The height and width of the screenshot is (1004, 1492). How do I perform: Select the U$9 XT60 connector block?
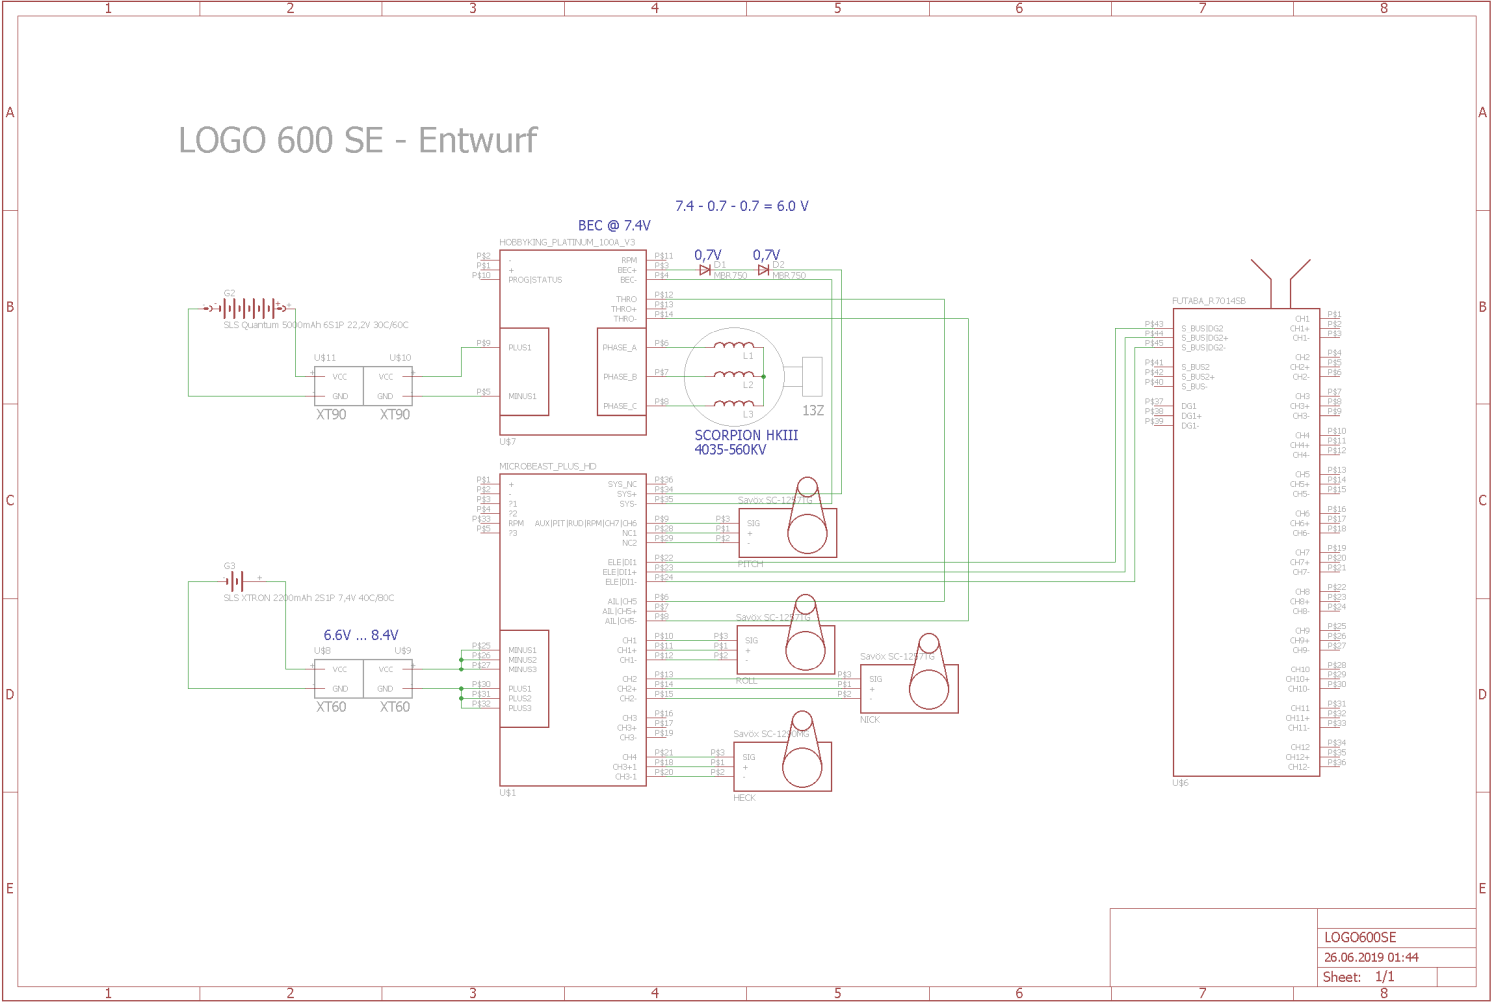pos(388,679)
